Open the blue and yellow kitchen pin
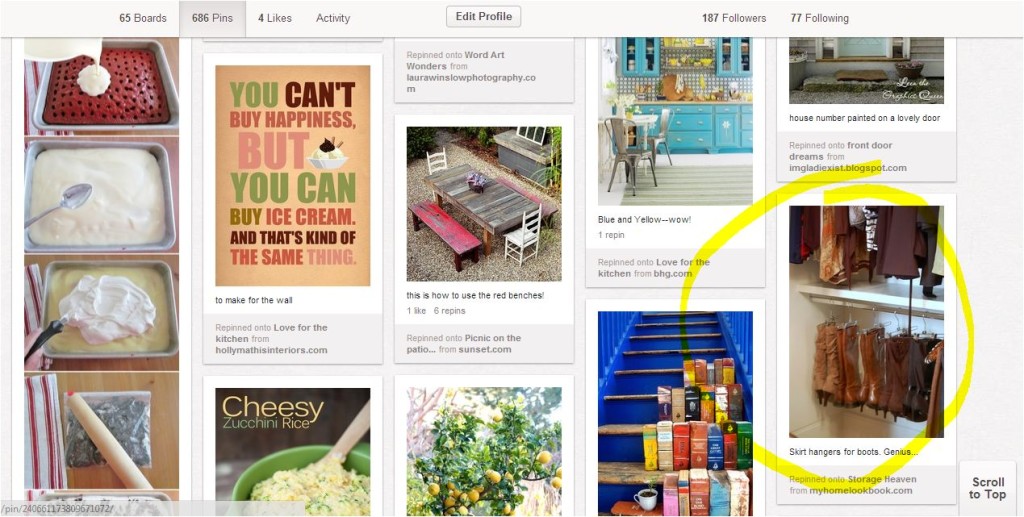 [675, 121]
